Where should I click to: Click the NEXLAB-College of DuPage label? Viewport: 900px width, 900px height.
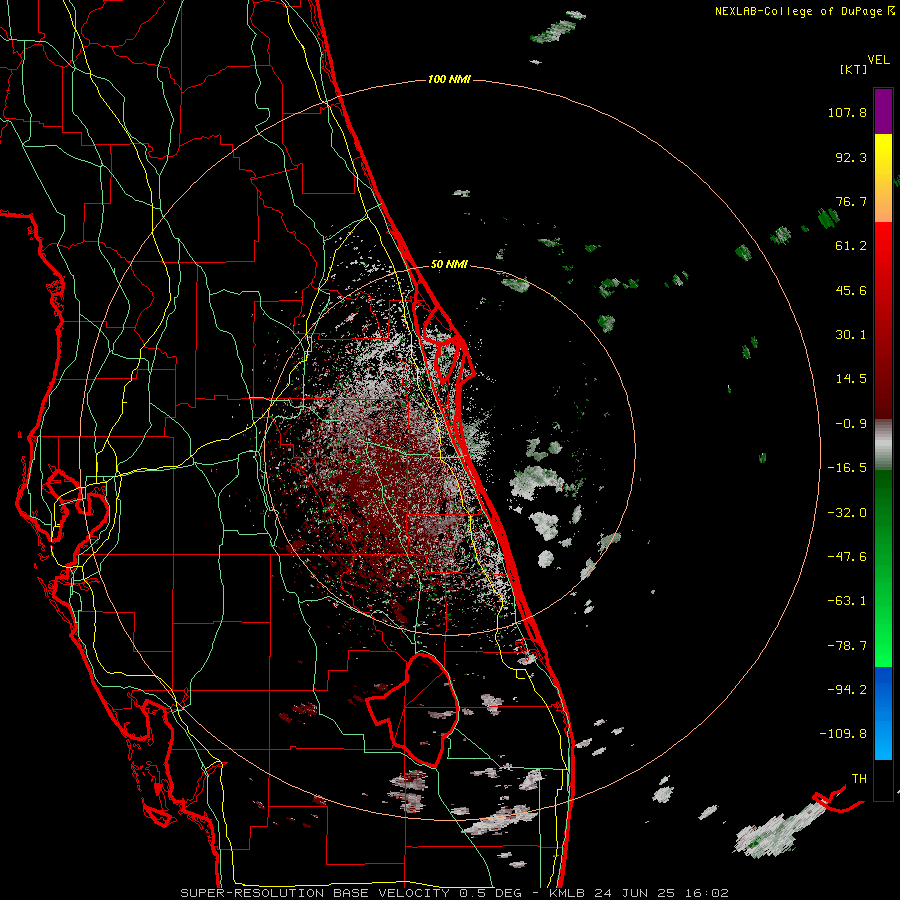coord(805,11)
